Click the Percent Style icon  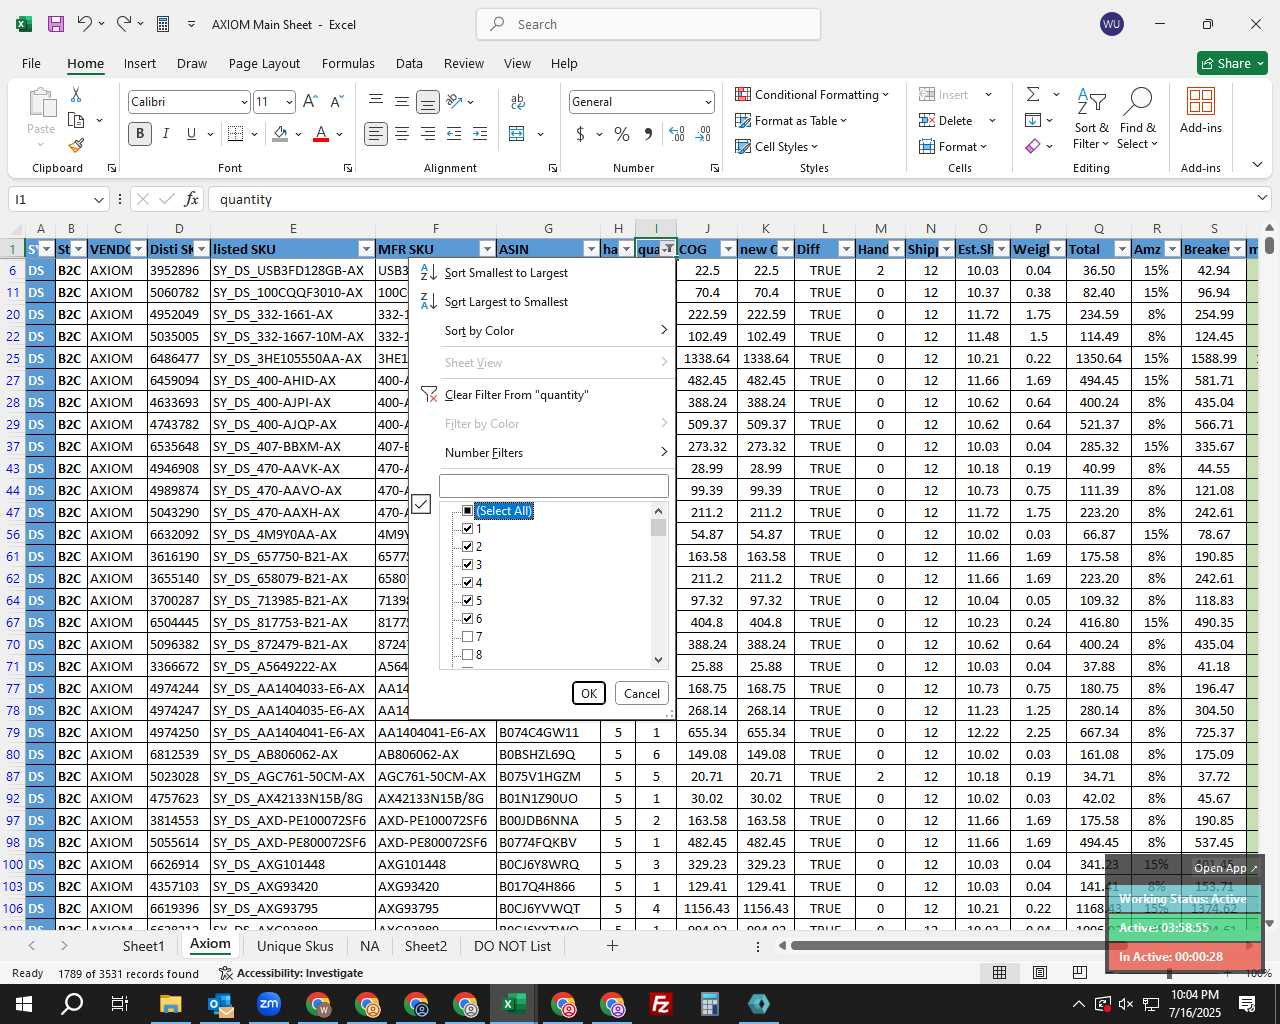(x=622, y=134)
